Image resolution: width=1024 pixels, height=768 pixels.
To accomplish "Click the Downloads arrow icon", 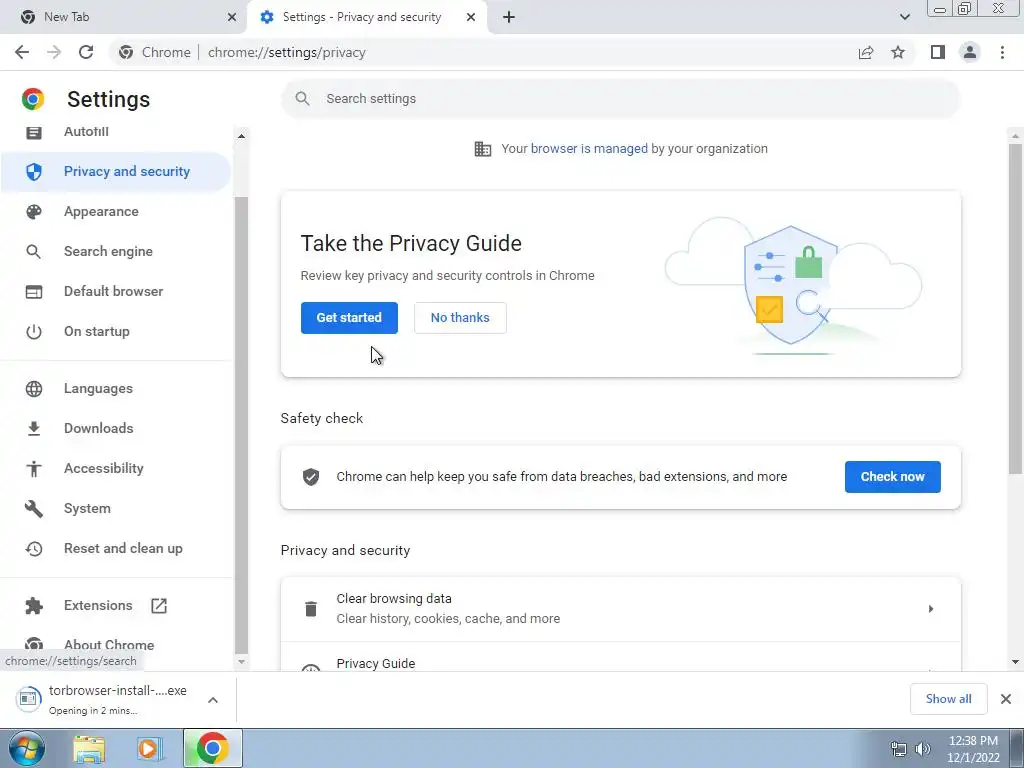I will pos(33,428).
